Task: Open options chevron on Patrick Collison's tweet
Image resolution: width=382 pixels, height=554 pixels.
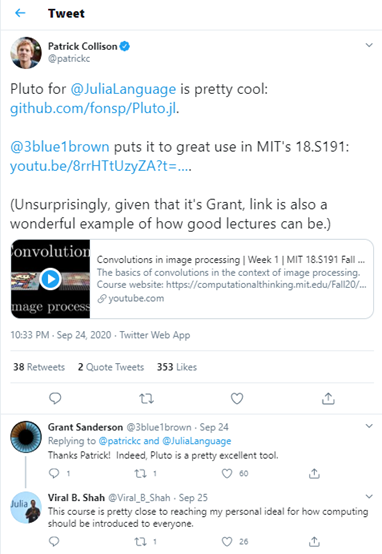Action: point(369,45)
